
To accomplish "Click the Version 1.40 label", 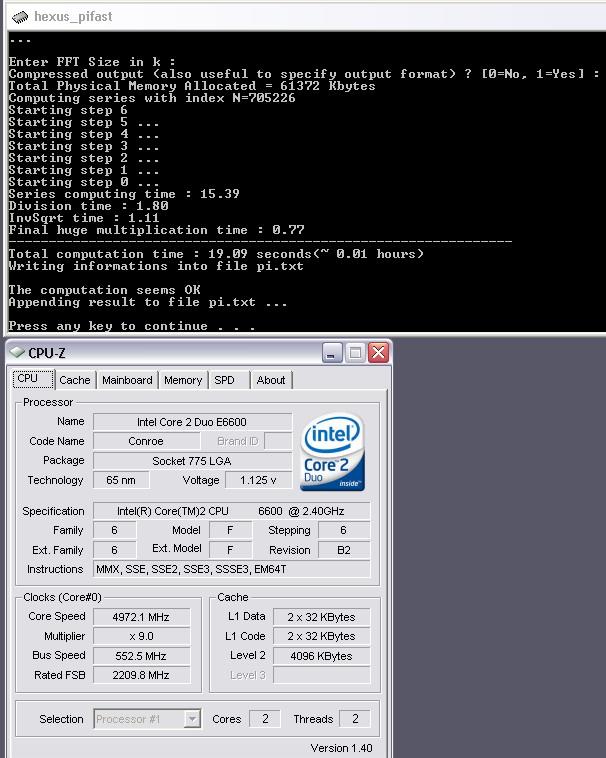I will (341, 748).
